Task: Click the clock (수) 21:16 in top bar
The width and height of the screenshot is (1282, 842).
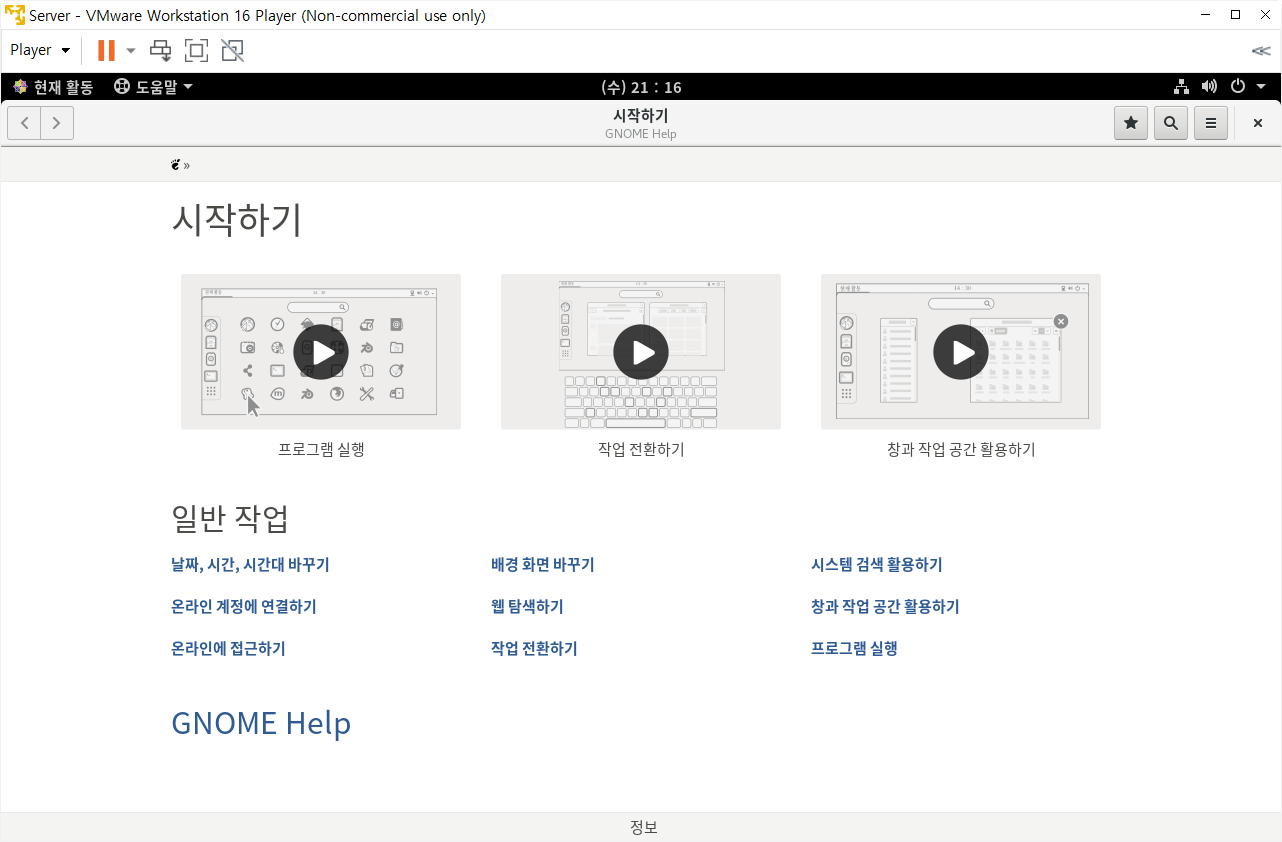Action: point(641,87)
